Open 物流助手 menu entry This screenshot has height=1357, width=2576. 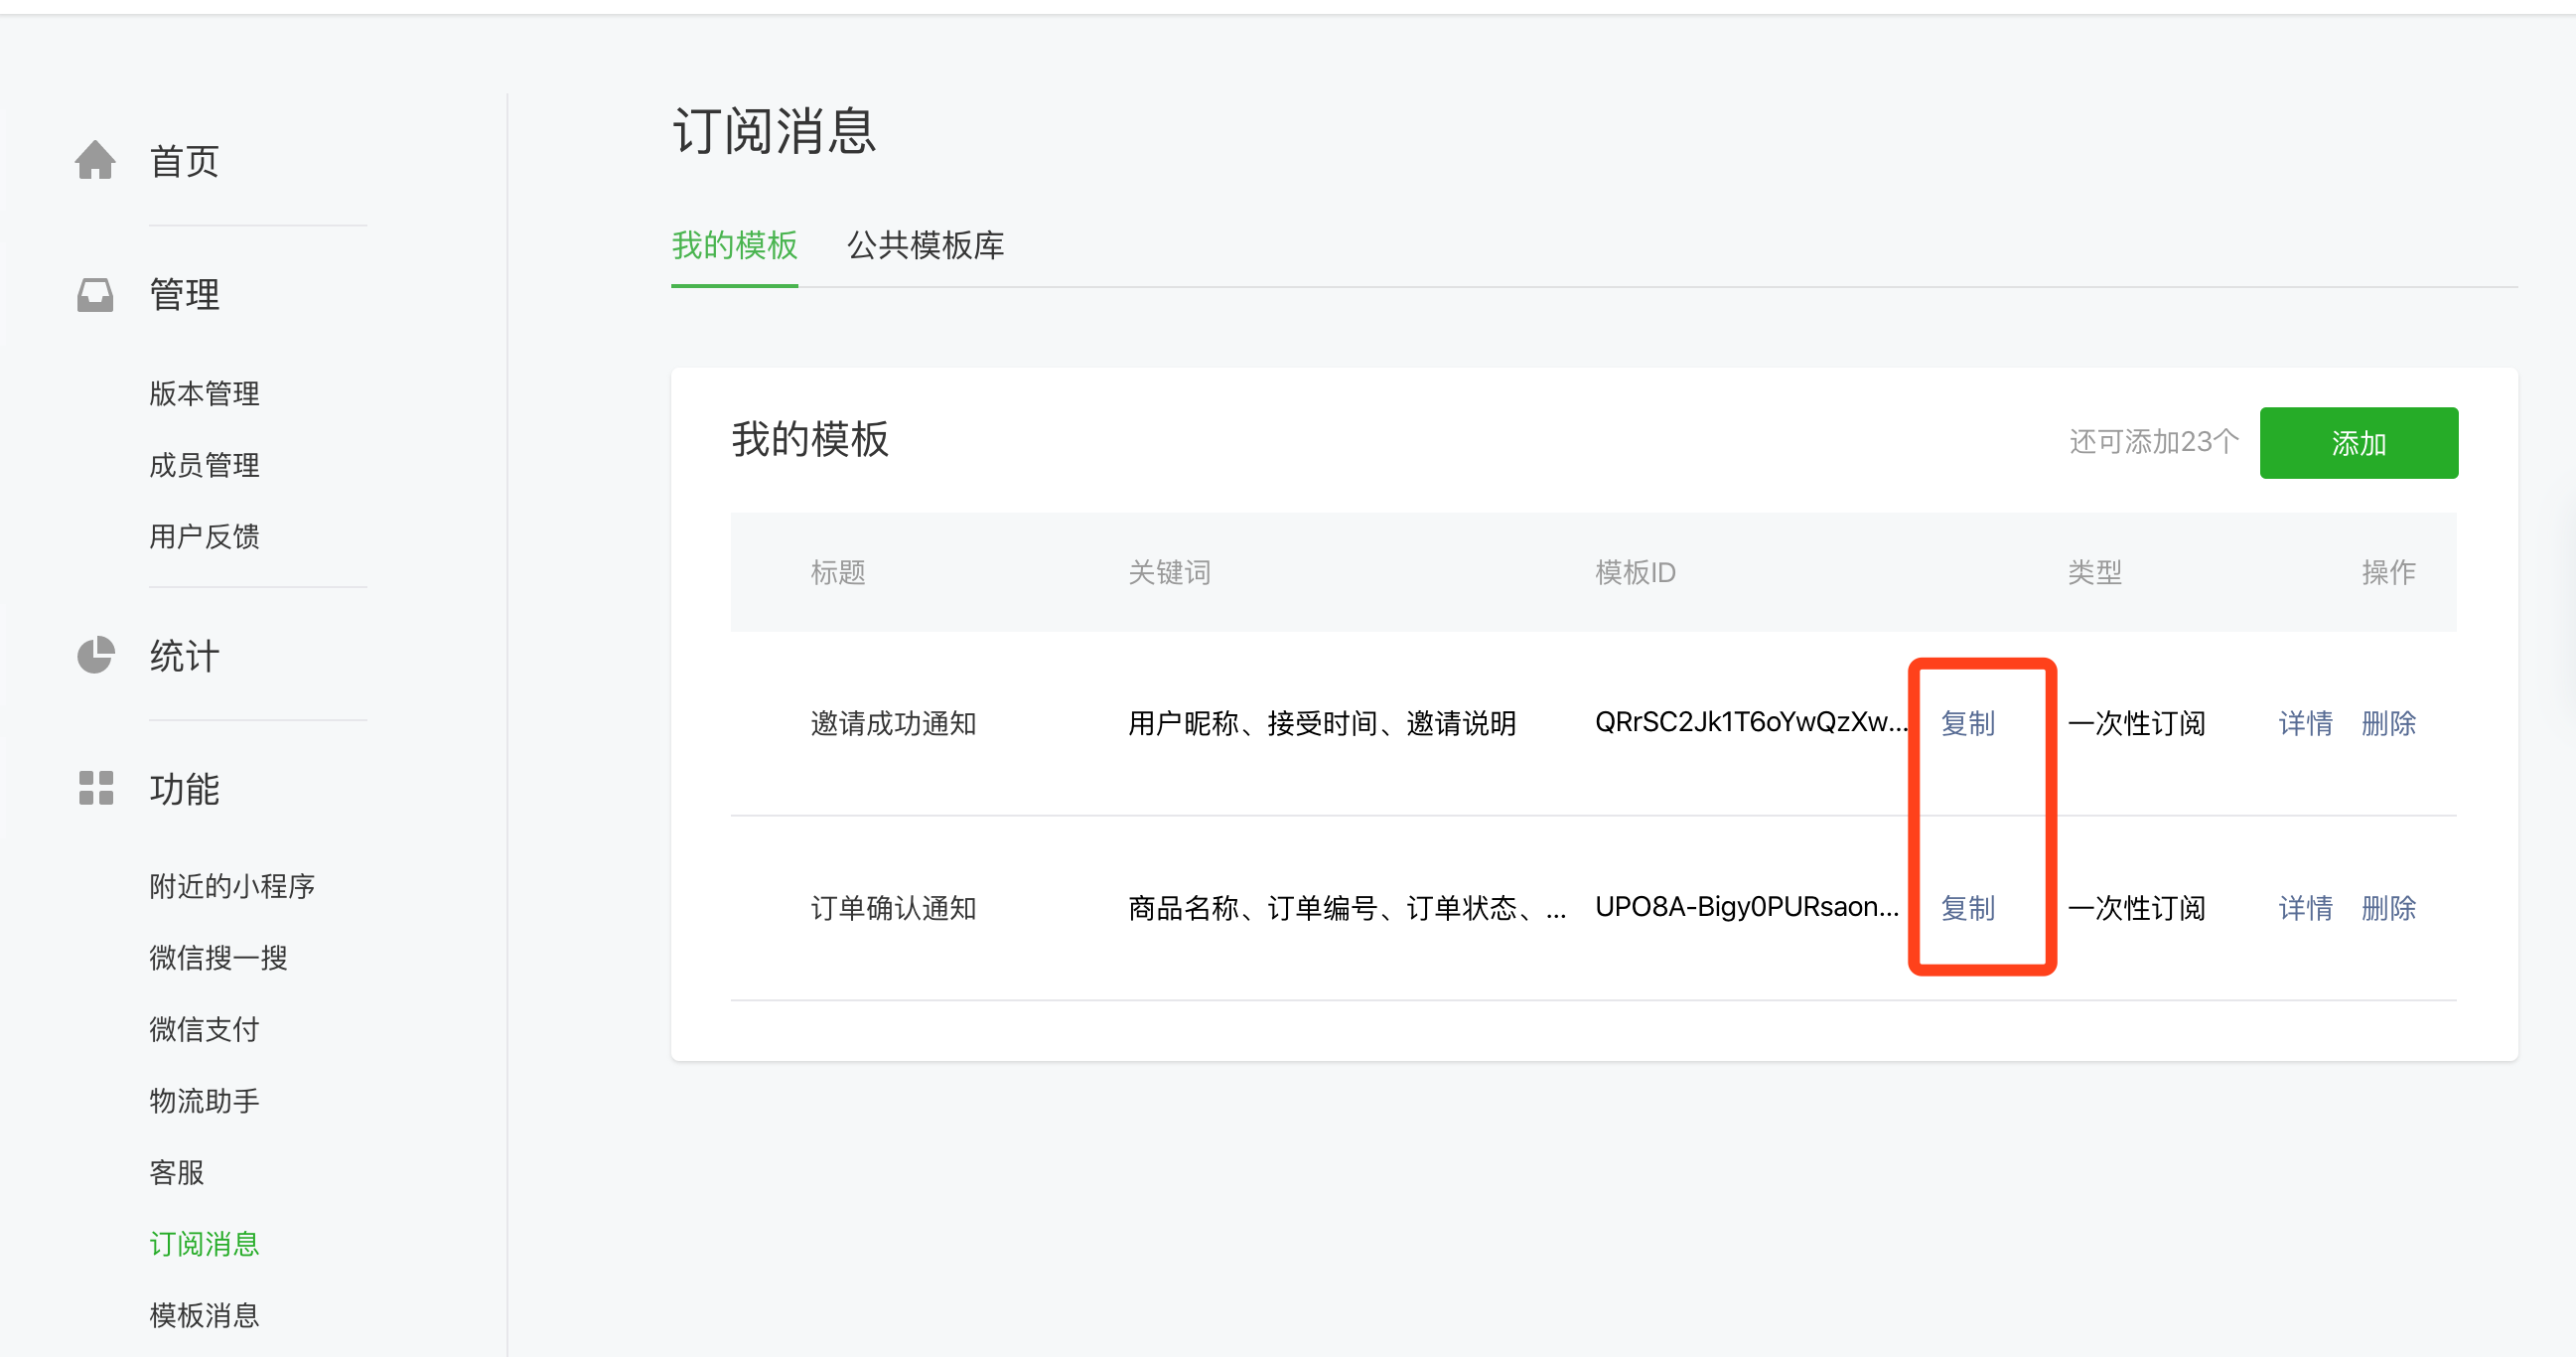pyautogui.click(x=204, y=1101)
